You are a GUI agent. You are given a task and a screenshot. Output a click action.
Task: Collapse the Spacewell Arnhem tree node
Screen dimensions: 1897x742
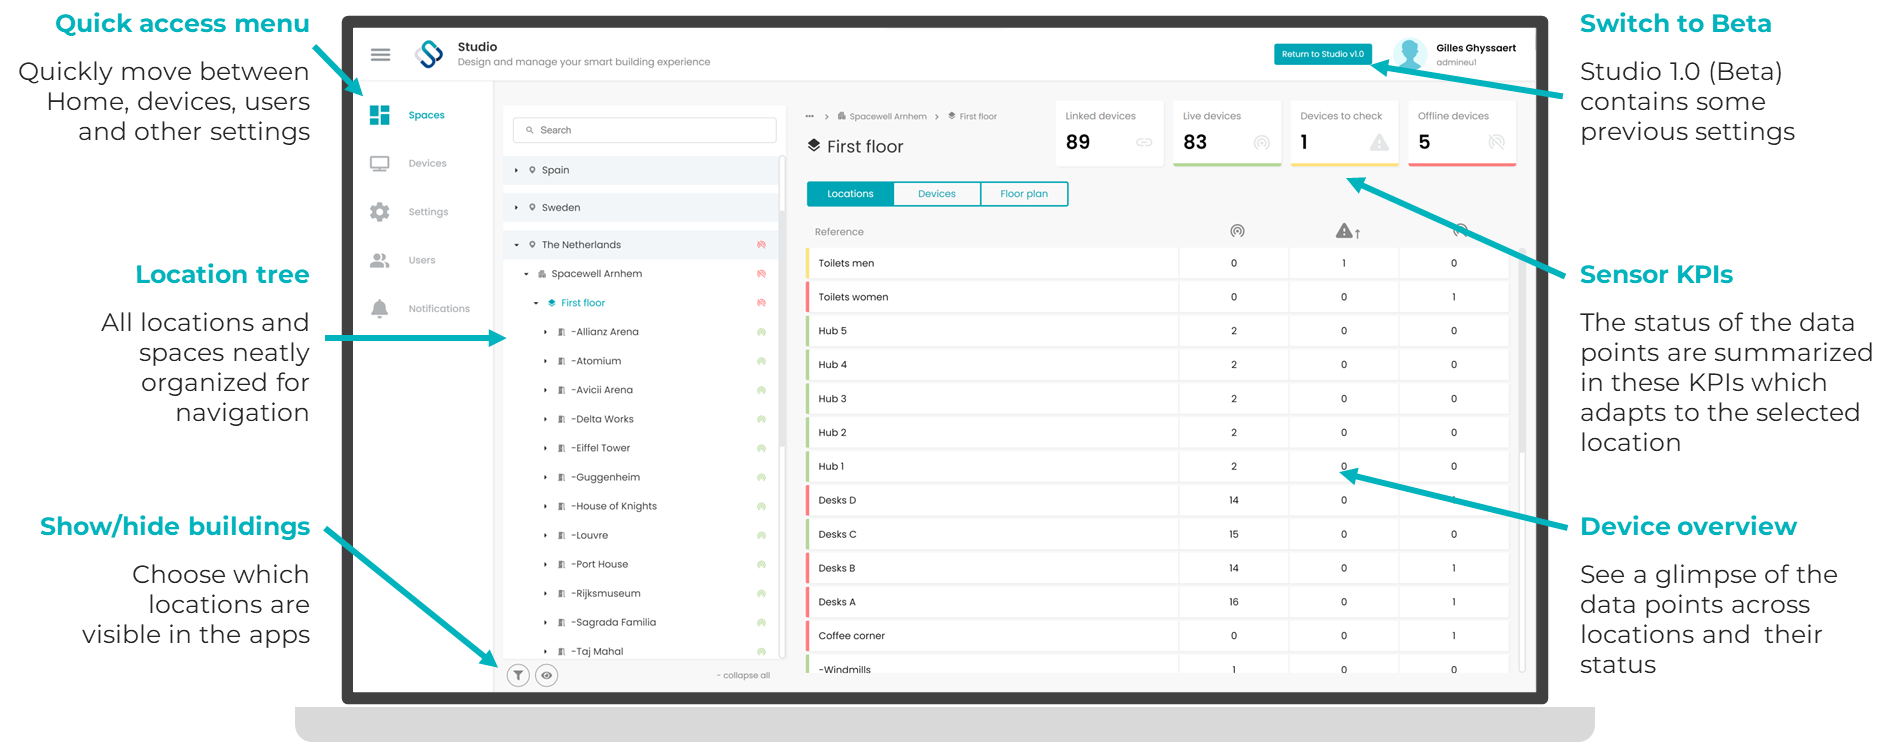point(526,274)
